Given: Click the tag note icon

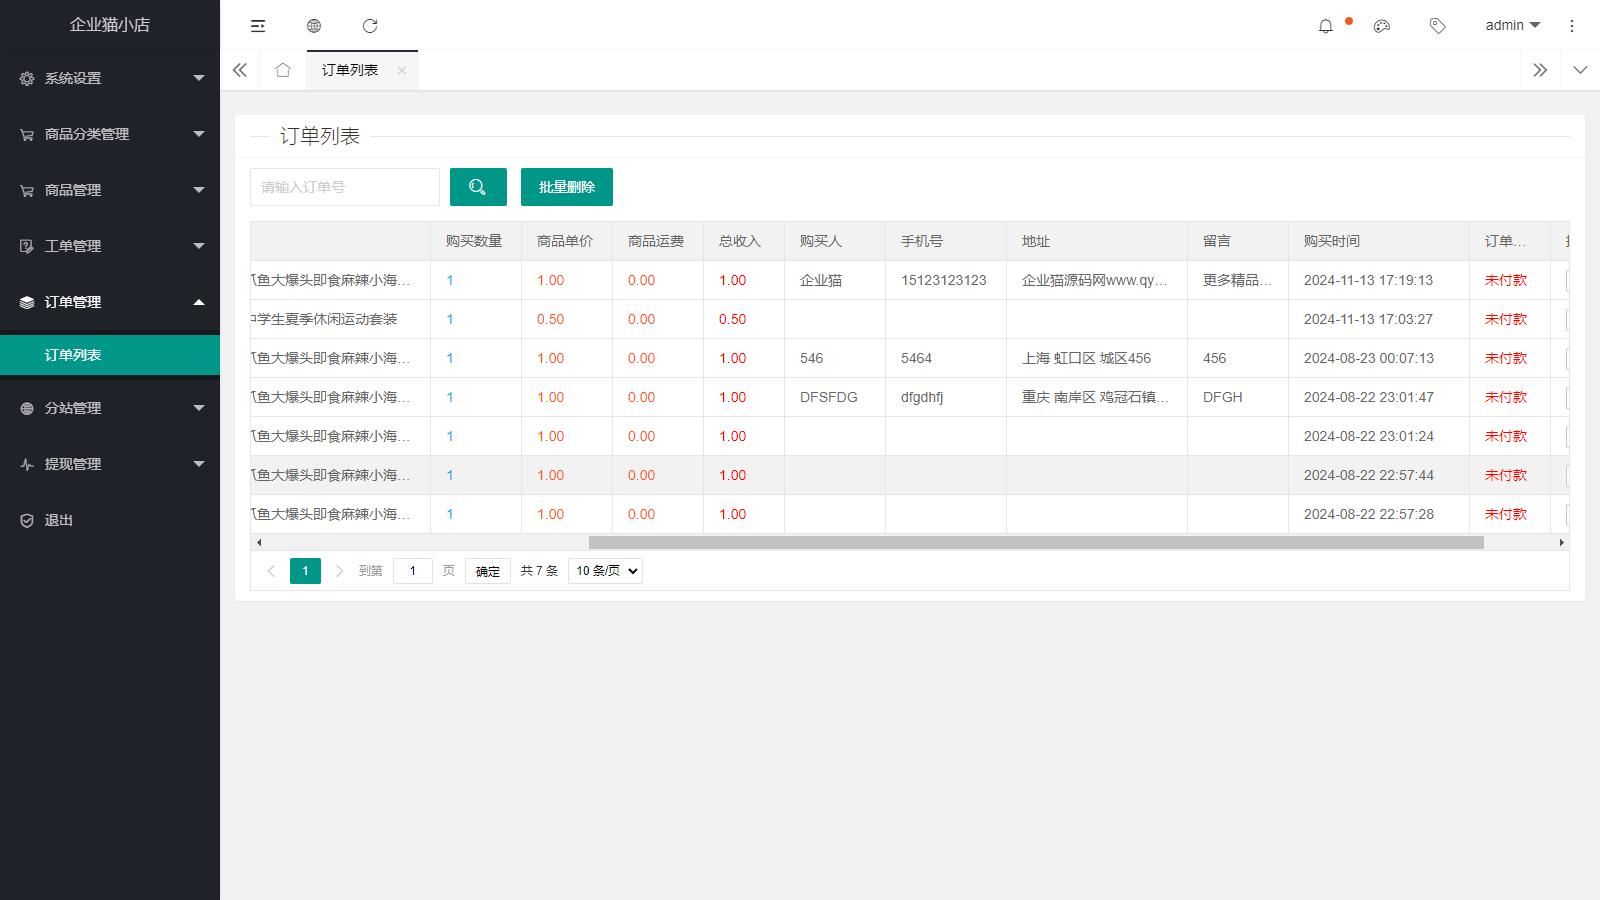Looking at the screenshot, I should pos(1437,26).
